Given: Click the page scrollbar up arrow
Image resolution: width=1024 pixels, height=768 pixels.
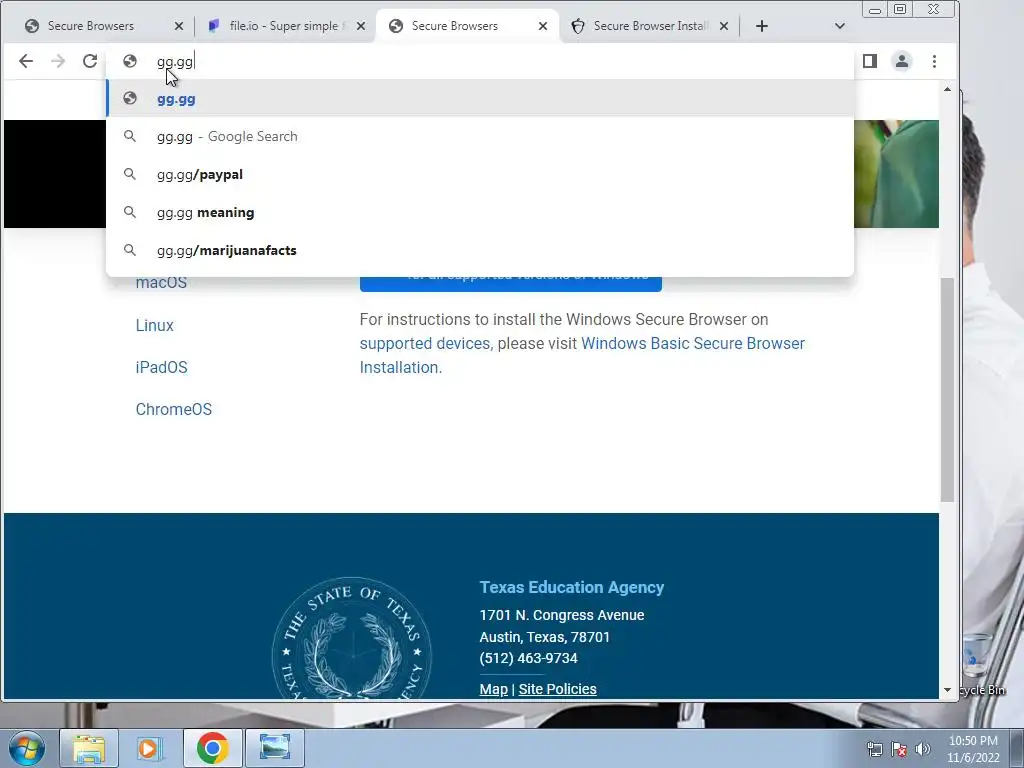Looking at the screenshot, I should [x=947, y=89].
